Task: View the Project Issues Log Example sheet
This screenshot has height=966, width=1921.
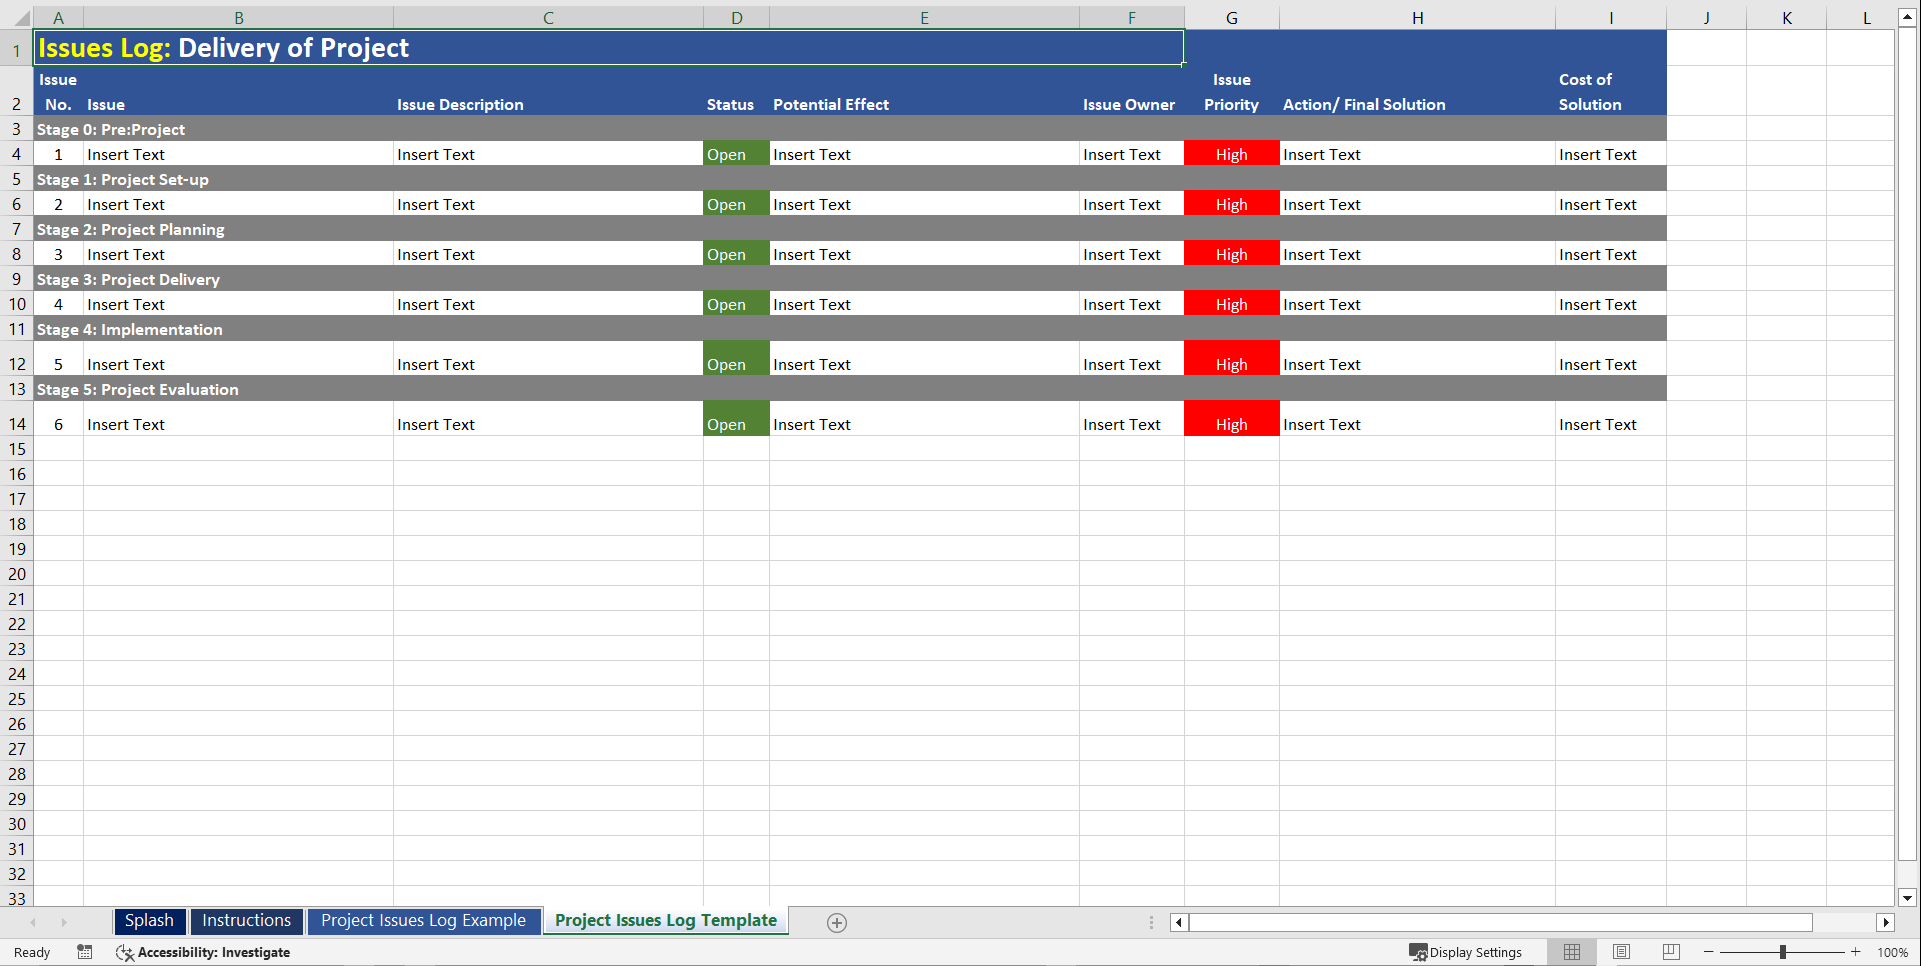Action: click(424, 920)
